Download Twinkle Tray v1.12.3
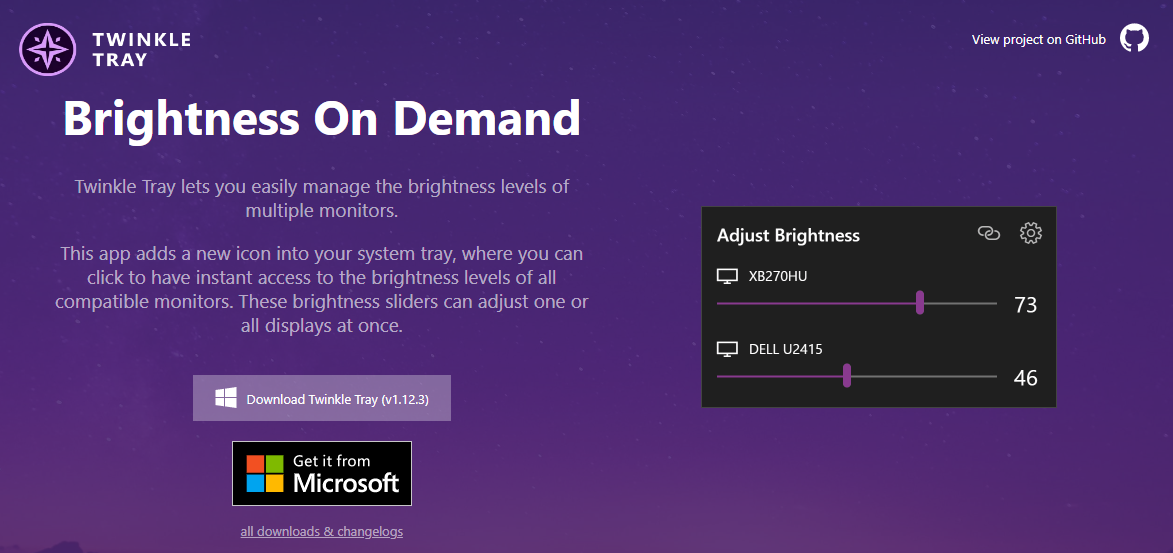 [322, 398]
